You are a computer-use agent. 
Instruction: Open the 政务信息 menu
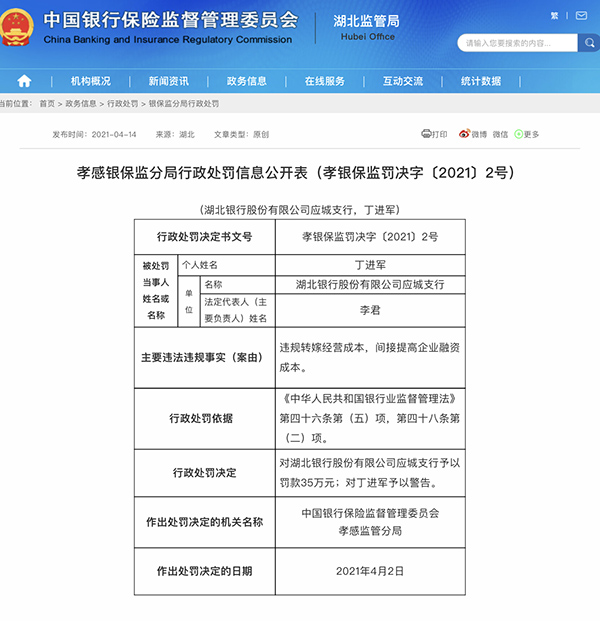[246, 81]
